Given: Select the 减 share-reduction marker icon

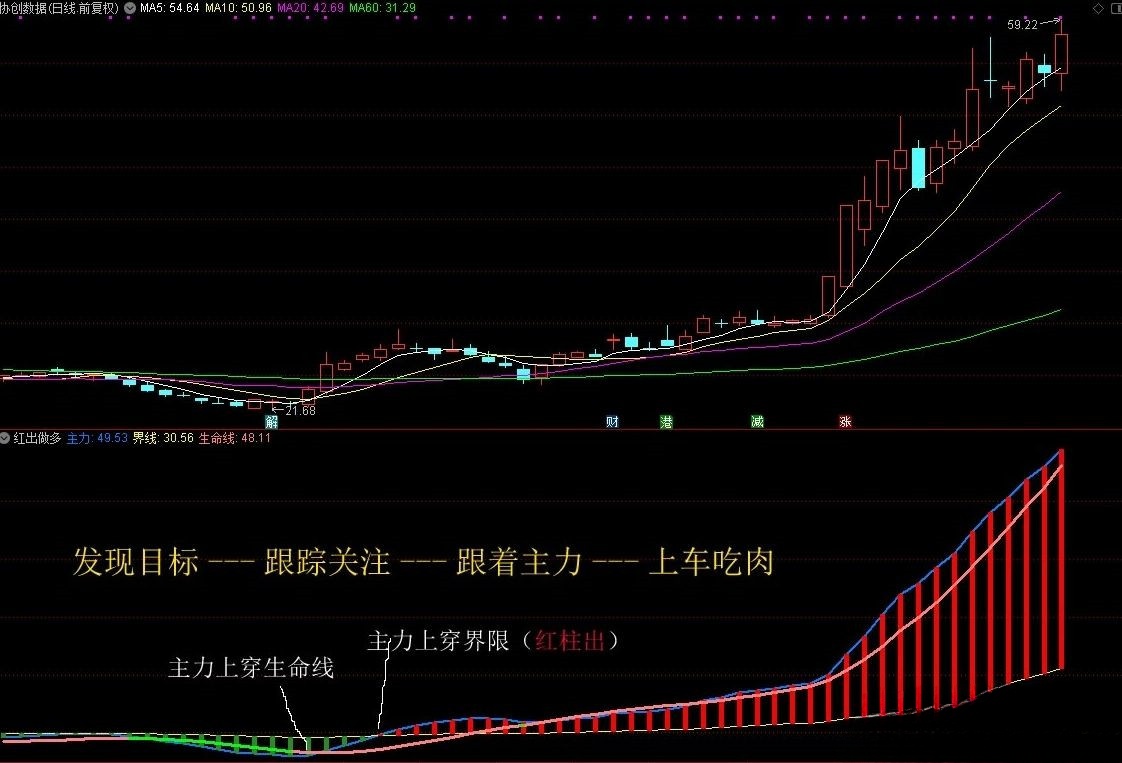Looking at the screenshot, I should pyautogui.click(x=757, y=421).
